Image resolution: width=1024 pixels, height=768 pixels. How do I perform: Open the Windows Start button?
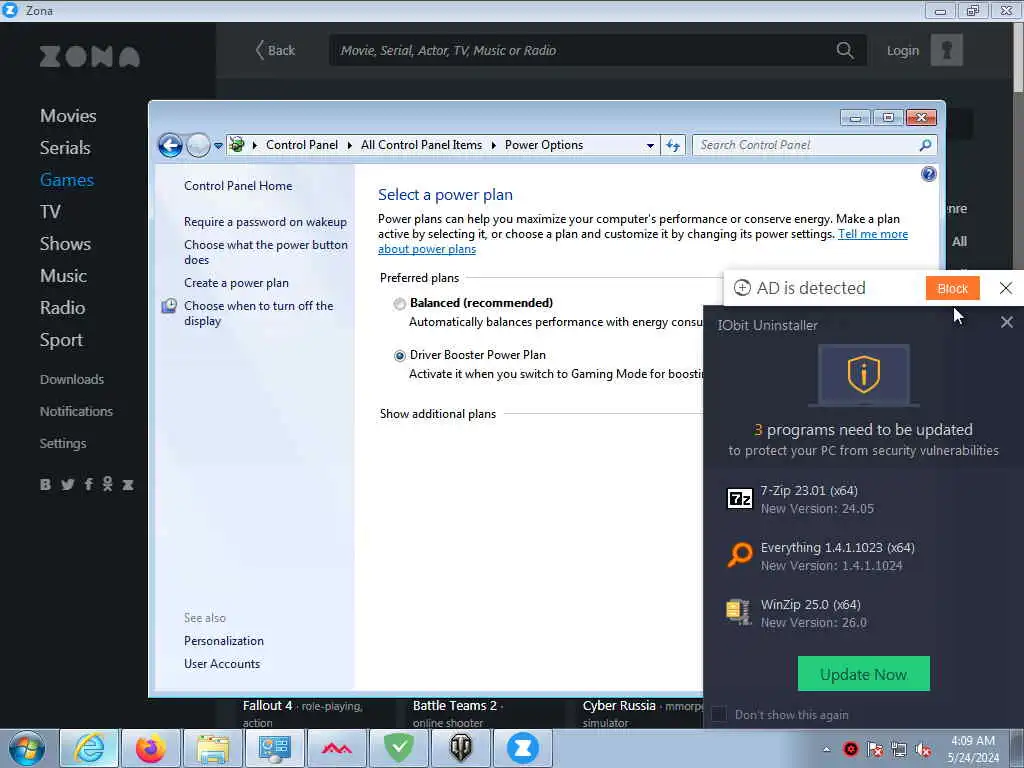pyautogui.click(x=27, y=748)
